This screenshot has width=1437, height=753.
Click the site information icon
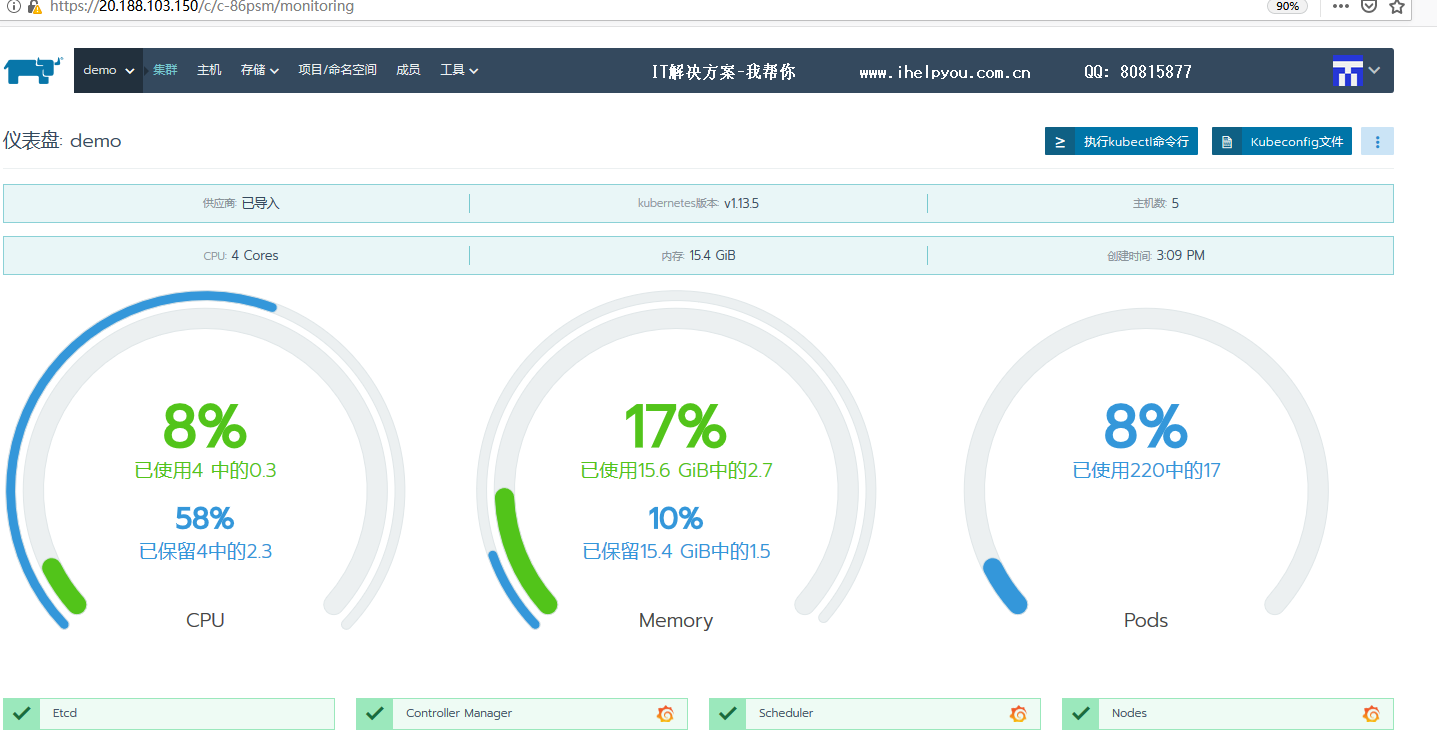click(x=13, y=6)
